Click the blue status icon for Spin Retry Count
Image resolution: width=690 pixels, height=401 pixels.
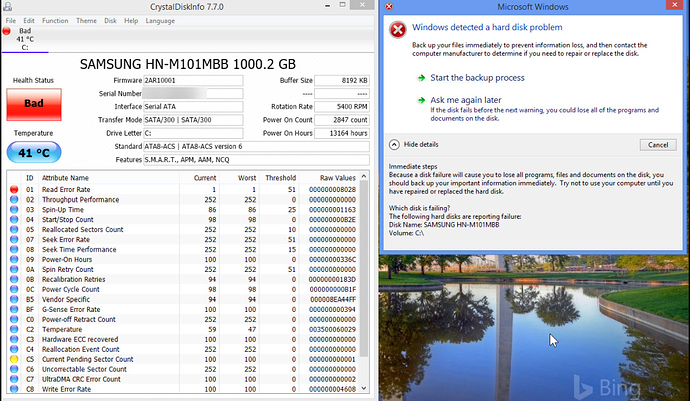14,269
